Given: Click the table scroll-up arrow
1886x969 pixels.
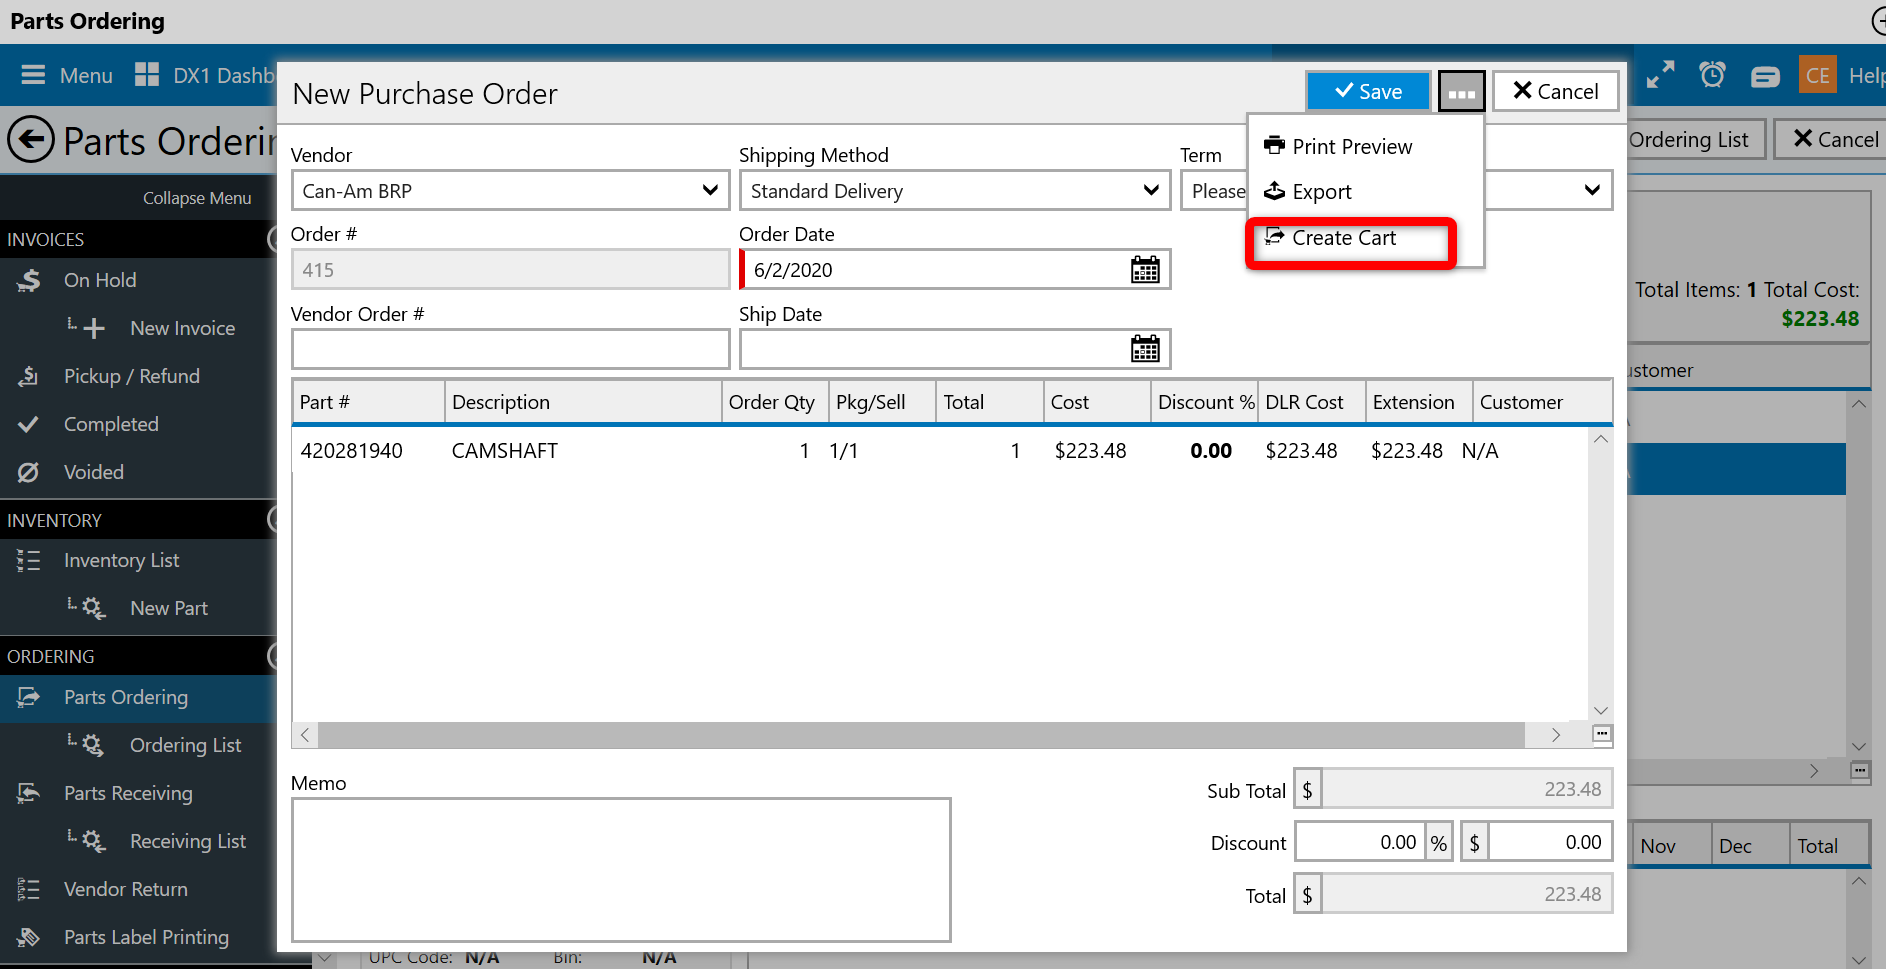Looking at the screenshot, I should 1600,439.
